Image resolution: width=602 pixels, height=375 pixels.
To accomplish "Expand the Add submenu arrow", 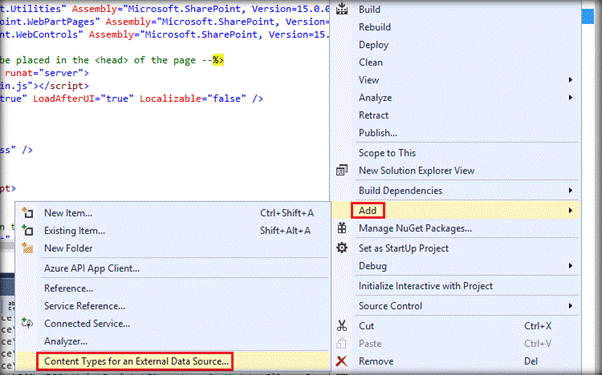I will (571, 210).
